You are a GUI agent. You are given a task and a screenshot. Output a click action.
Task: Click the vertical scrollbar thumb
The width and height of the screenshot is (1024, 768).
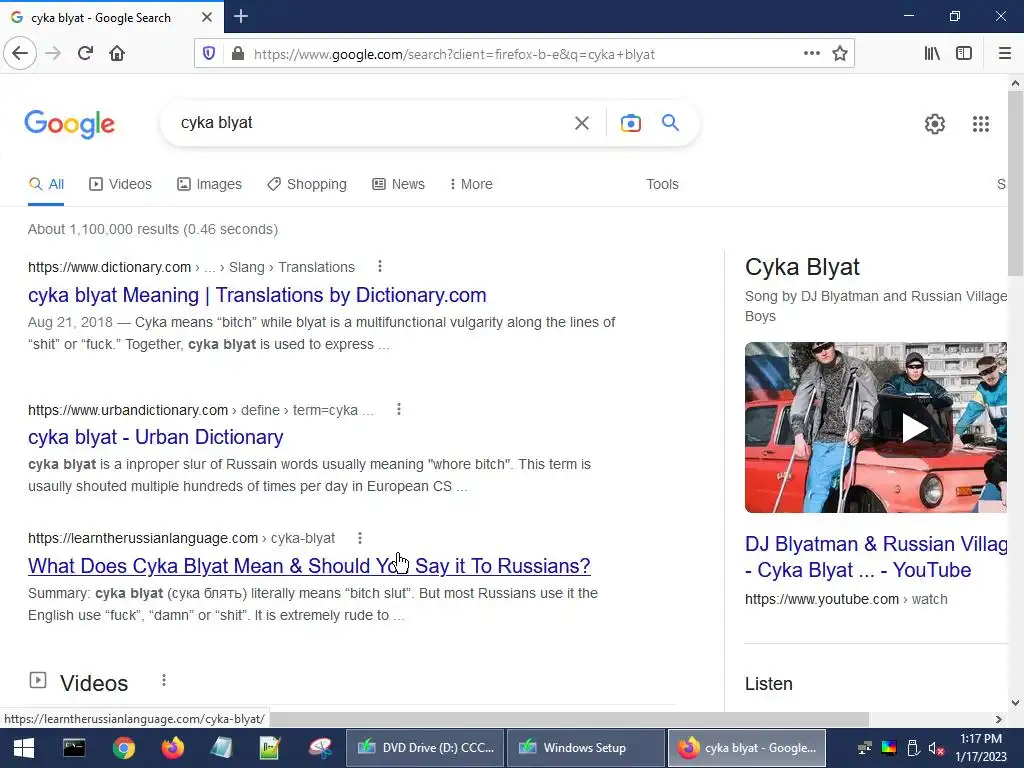point(1015,183)
